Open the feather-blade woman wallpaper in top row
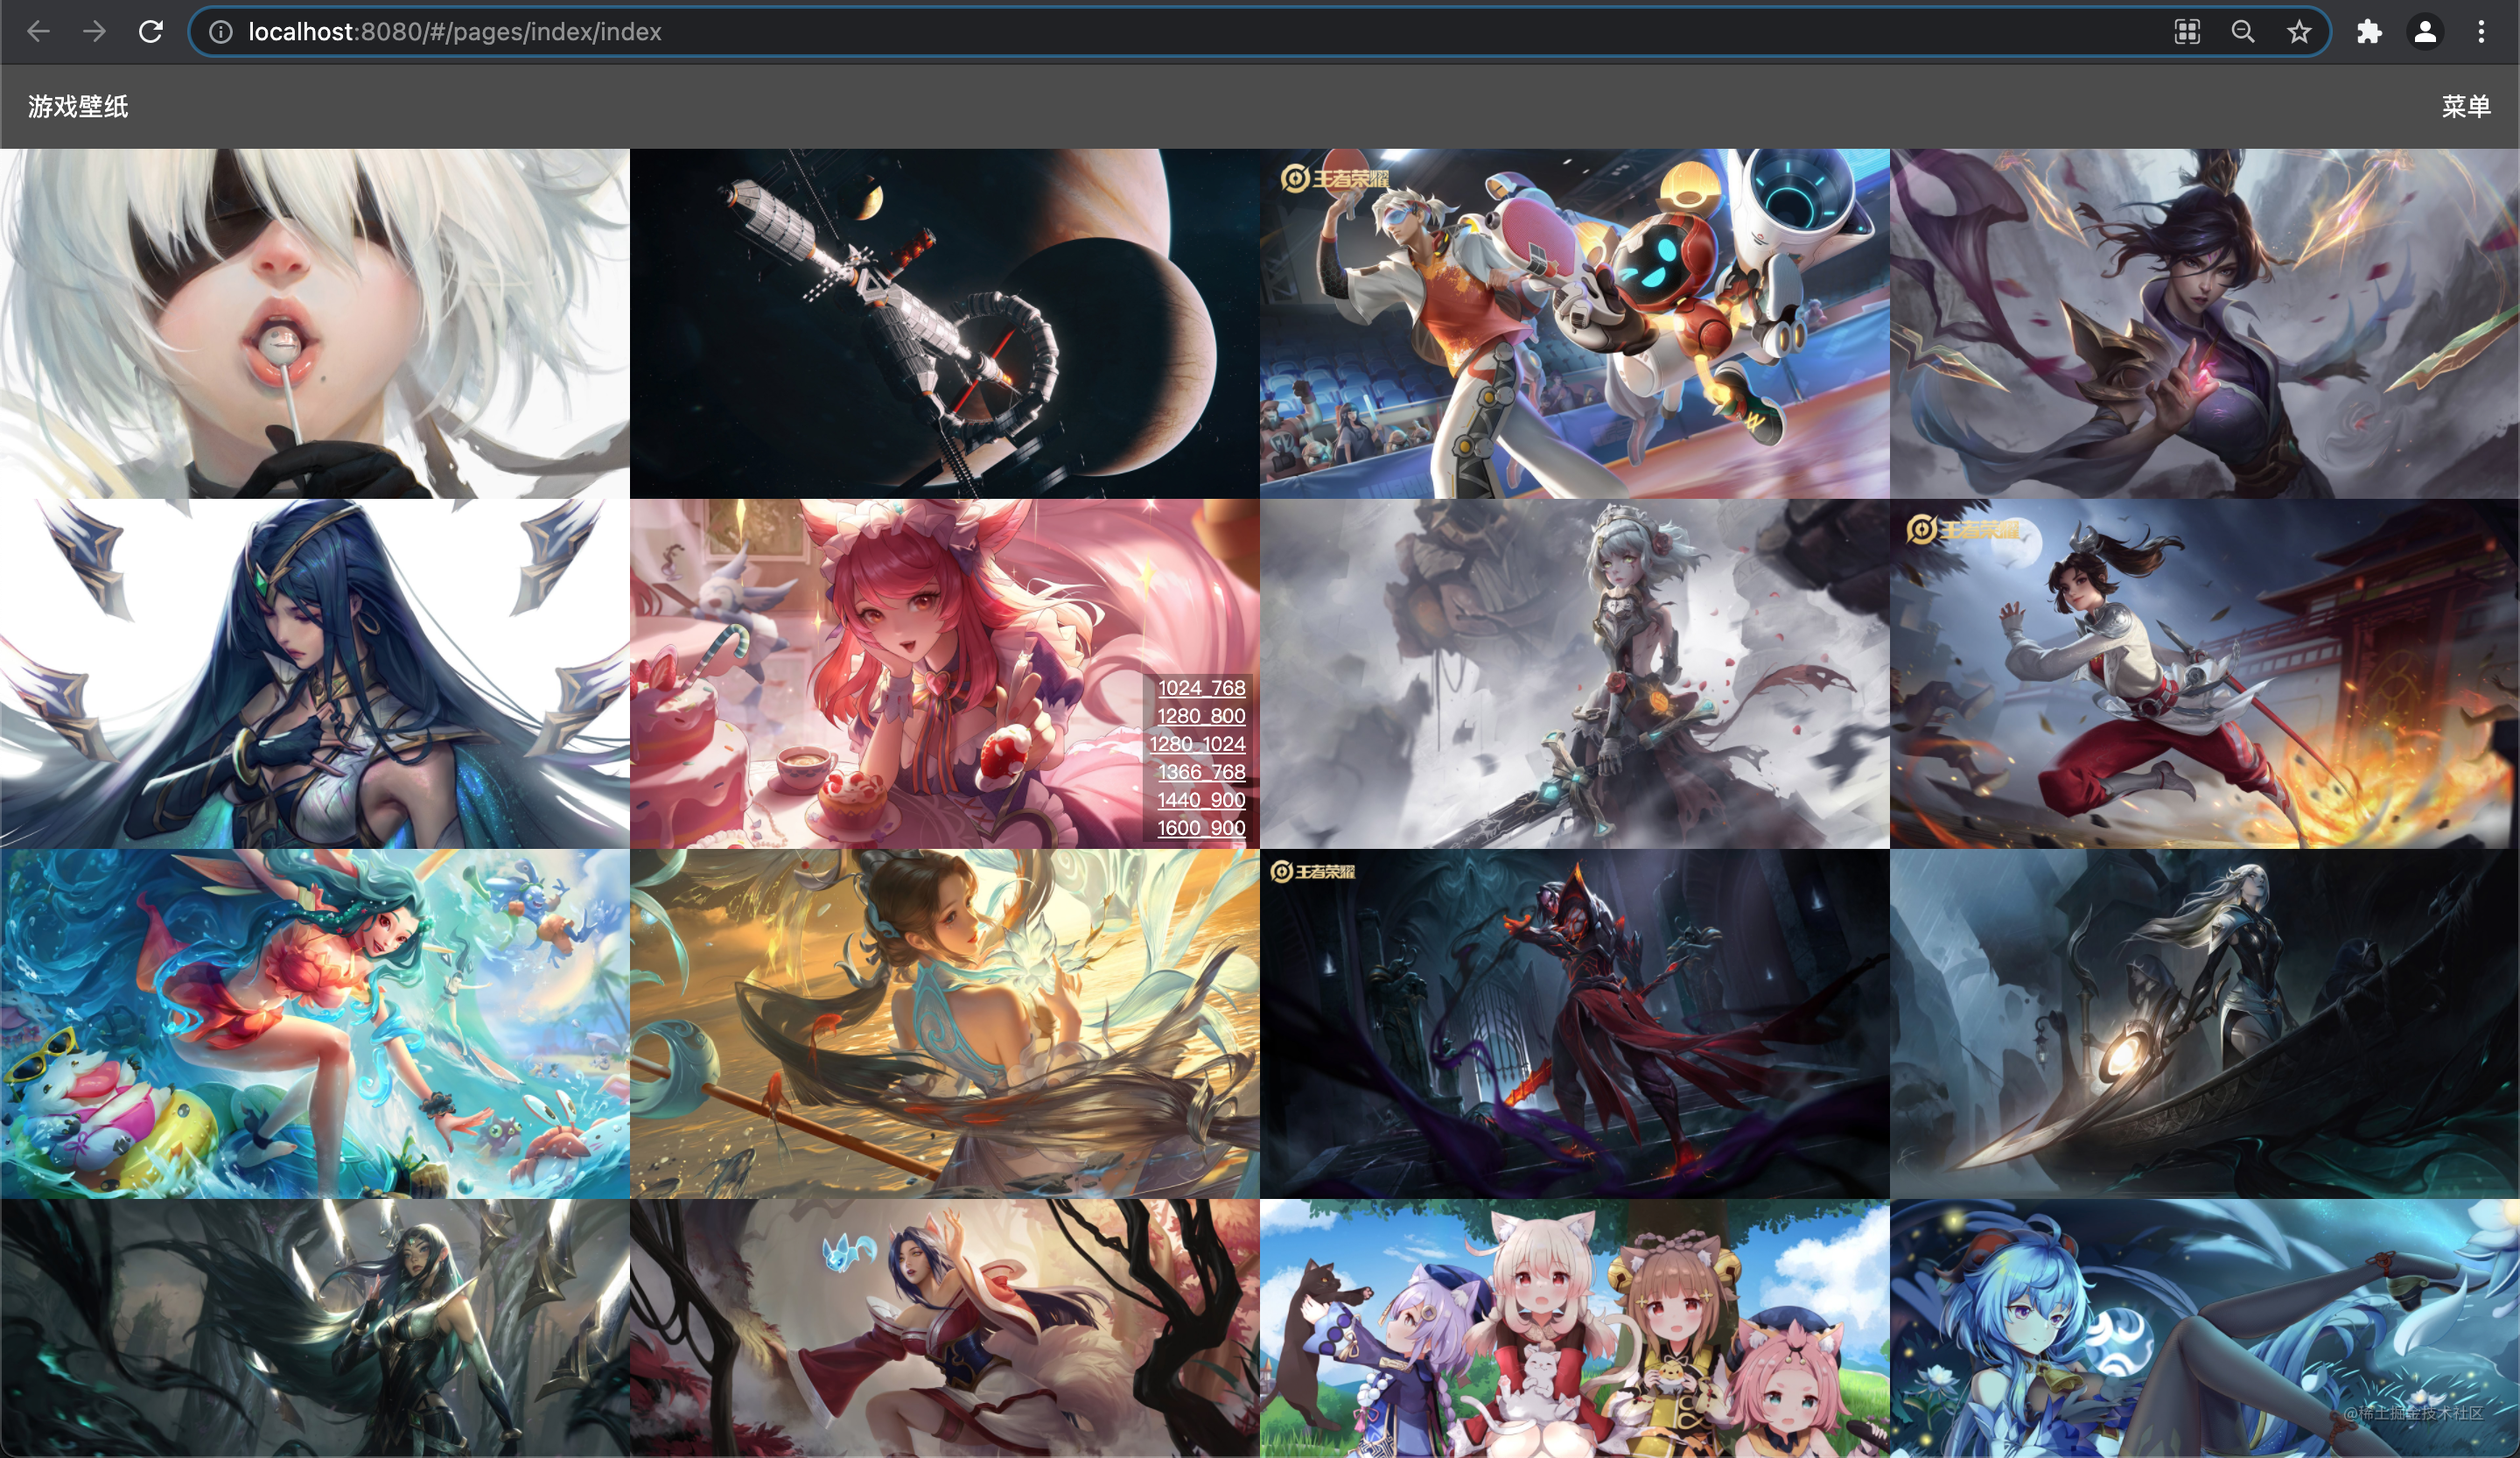This screenshot has height=1458, width=2520. [x=2205, y=324]
